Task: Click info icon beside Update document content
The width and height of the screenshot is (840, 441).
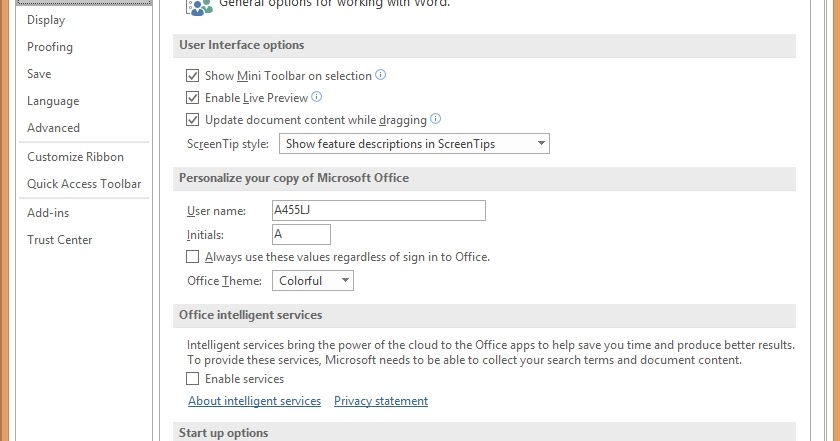Action: [436, 119]
